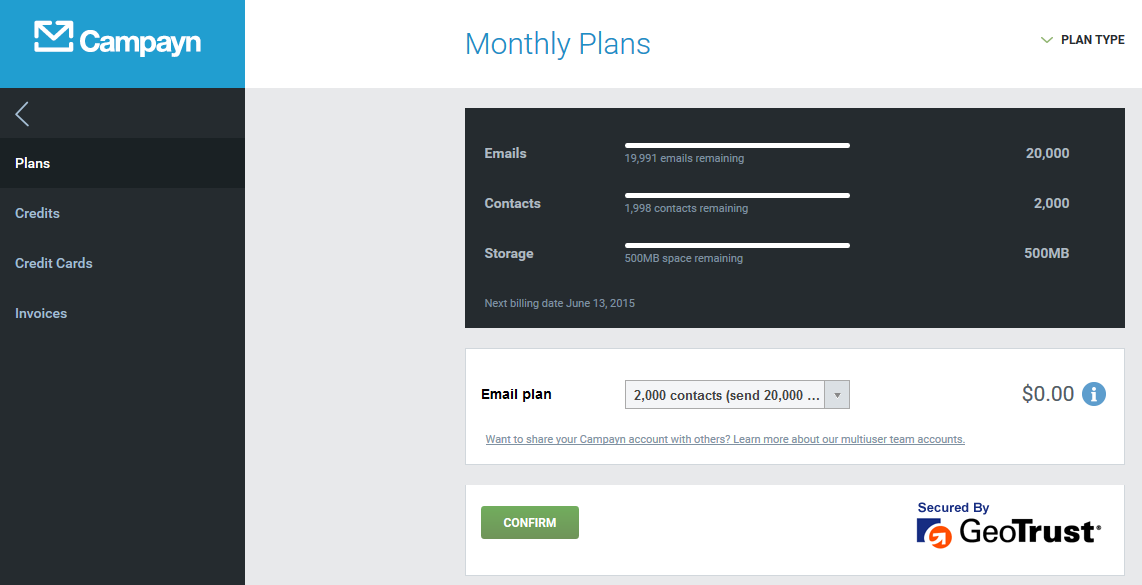The height and width of the screenshot is (585, 1142).
Task: Click the Email plan dropdown arrow
Action: (x=838, y=395)
